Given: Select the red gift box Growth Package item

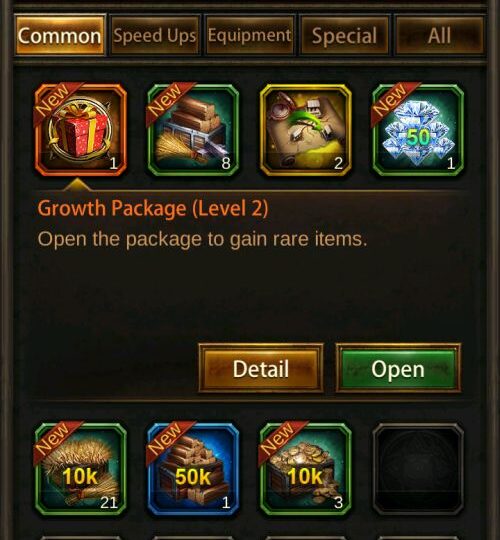Looking at the screenshot, I should 81,130.
